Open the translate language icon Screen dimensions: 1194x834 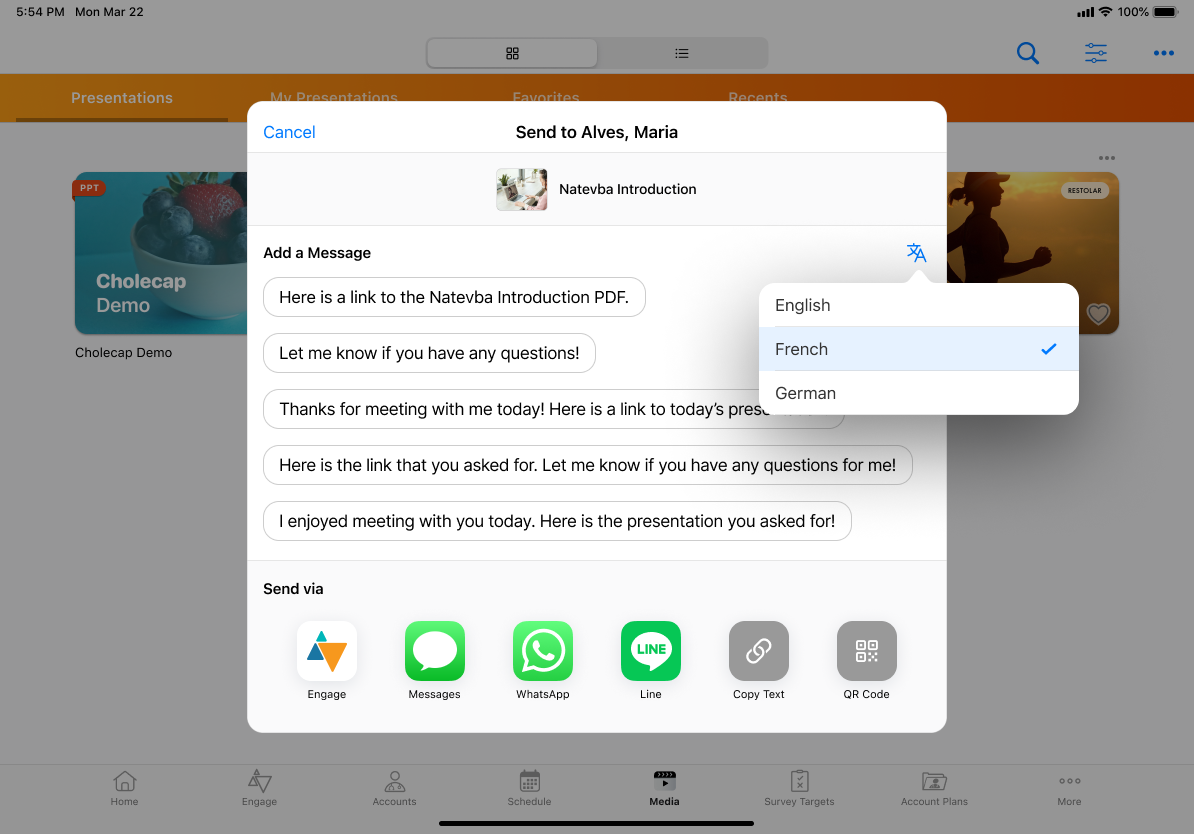pos(916,253)
